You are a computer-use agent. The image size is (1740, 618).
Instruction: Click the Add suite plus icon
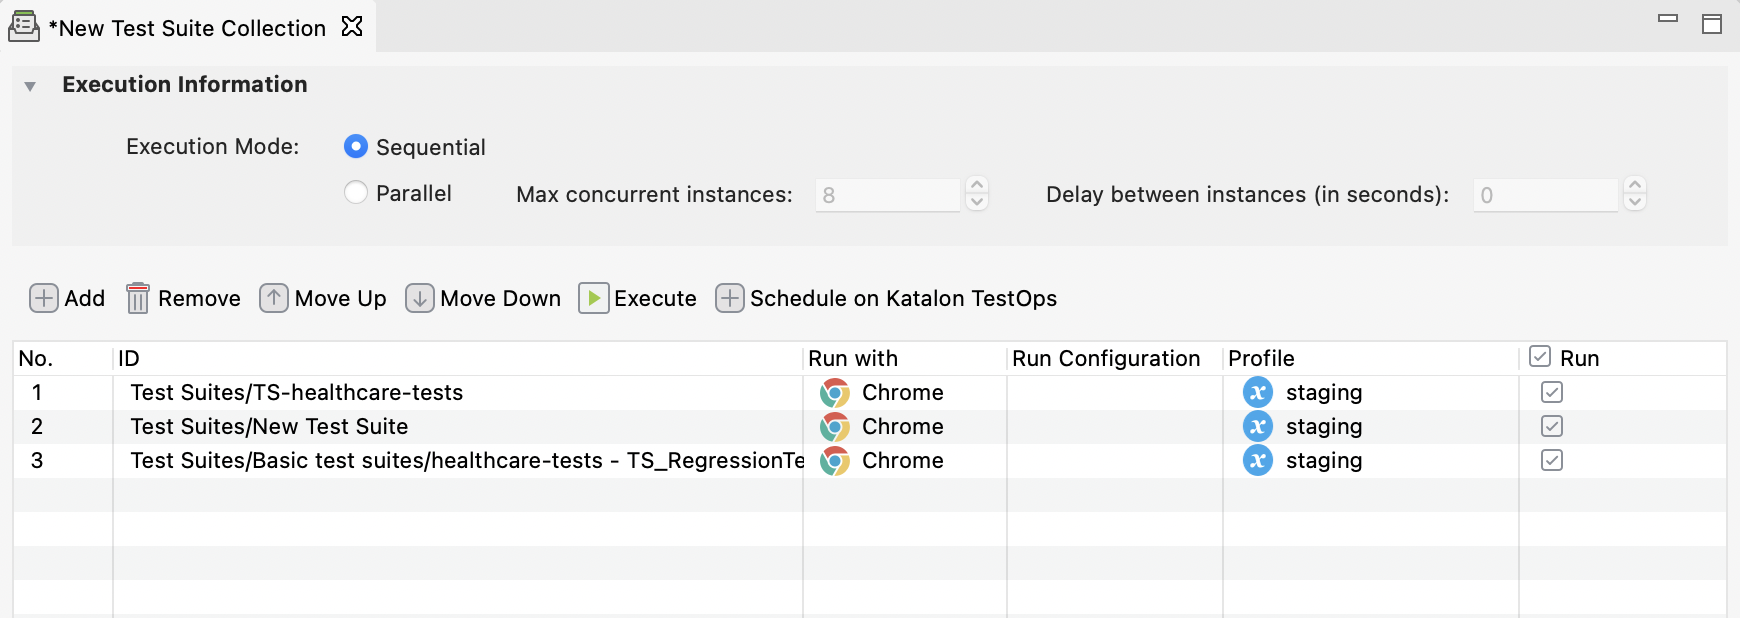click(x=44, y=298)
